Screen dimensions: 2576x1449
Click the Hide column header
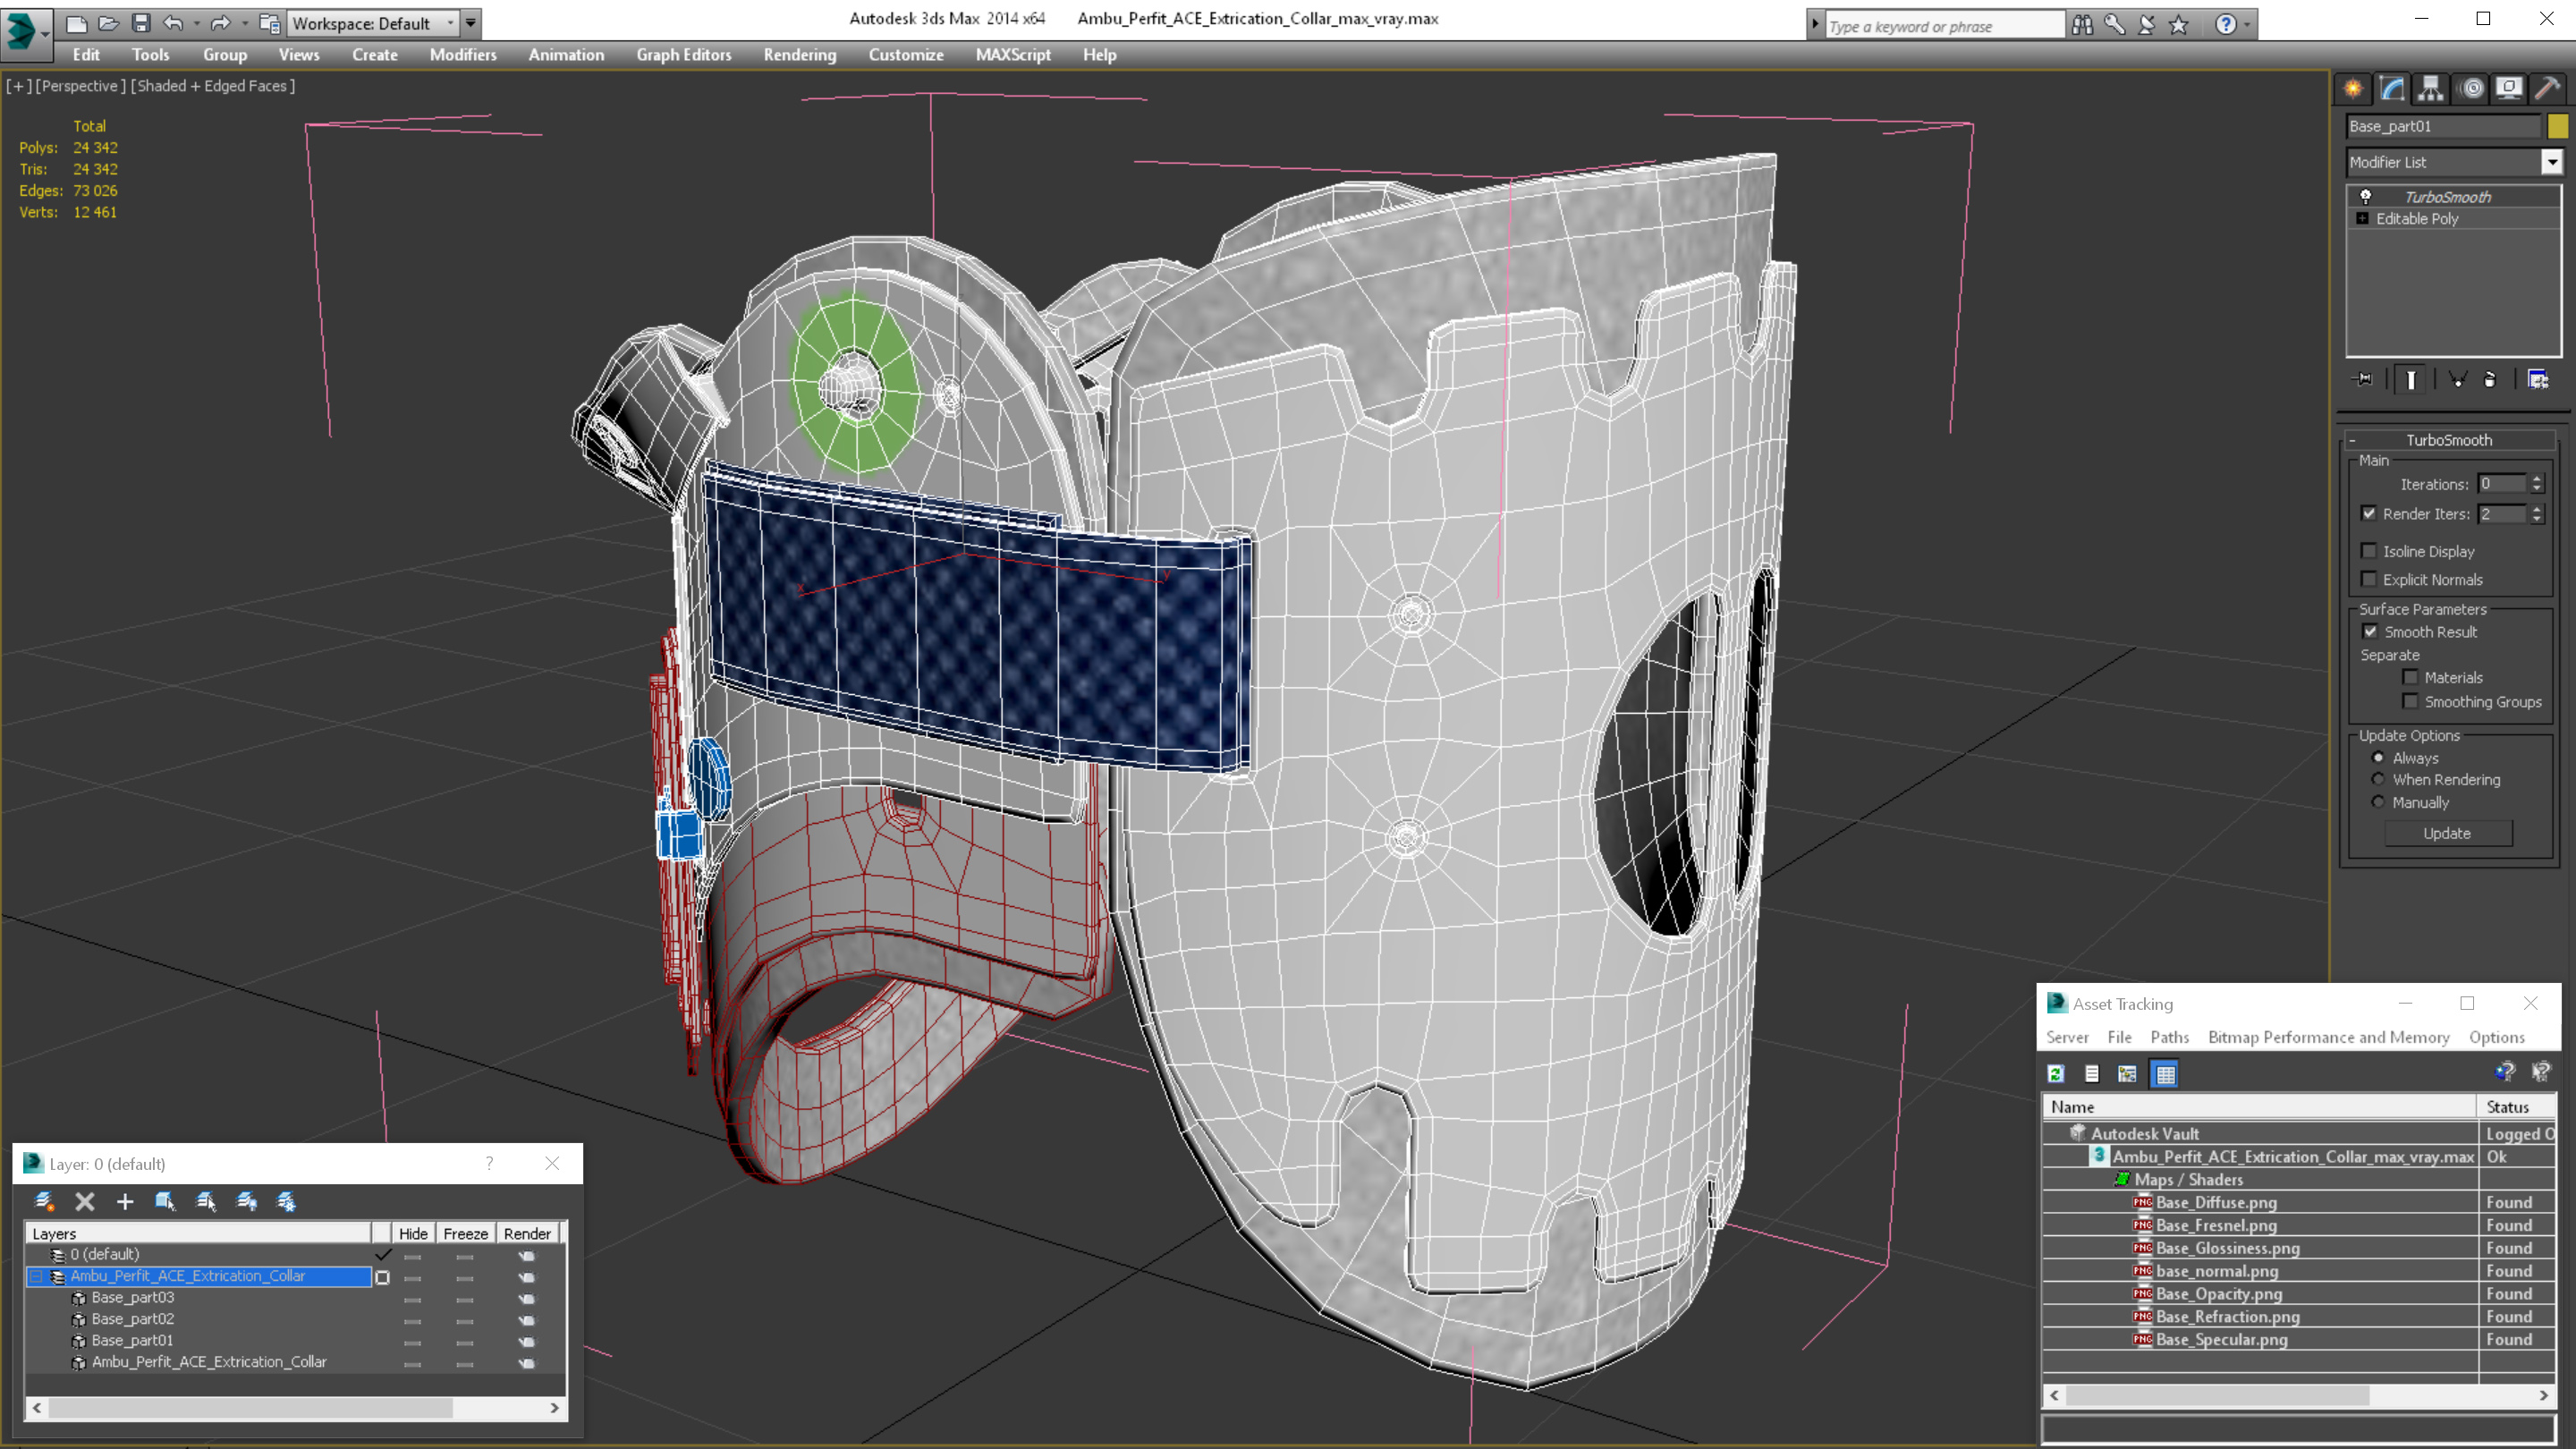coord(412,1233)
